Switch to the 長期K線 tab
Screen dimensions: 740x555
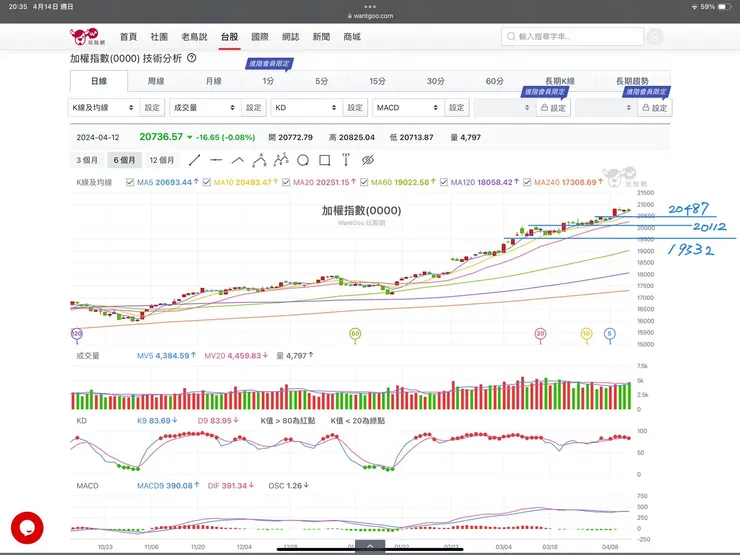560,81
